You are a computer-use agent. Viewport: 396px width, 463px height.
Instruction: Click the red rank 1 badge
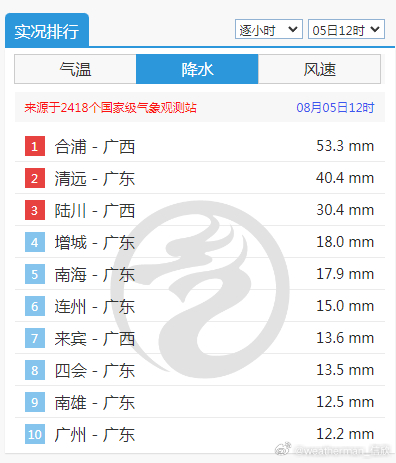(35, 146)
